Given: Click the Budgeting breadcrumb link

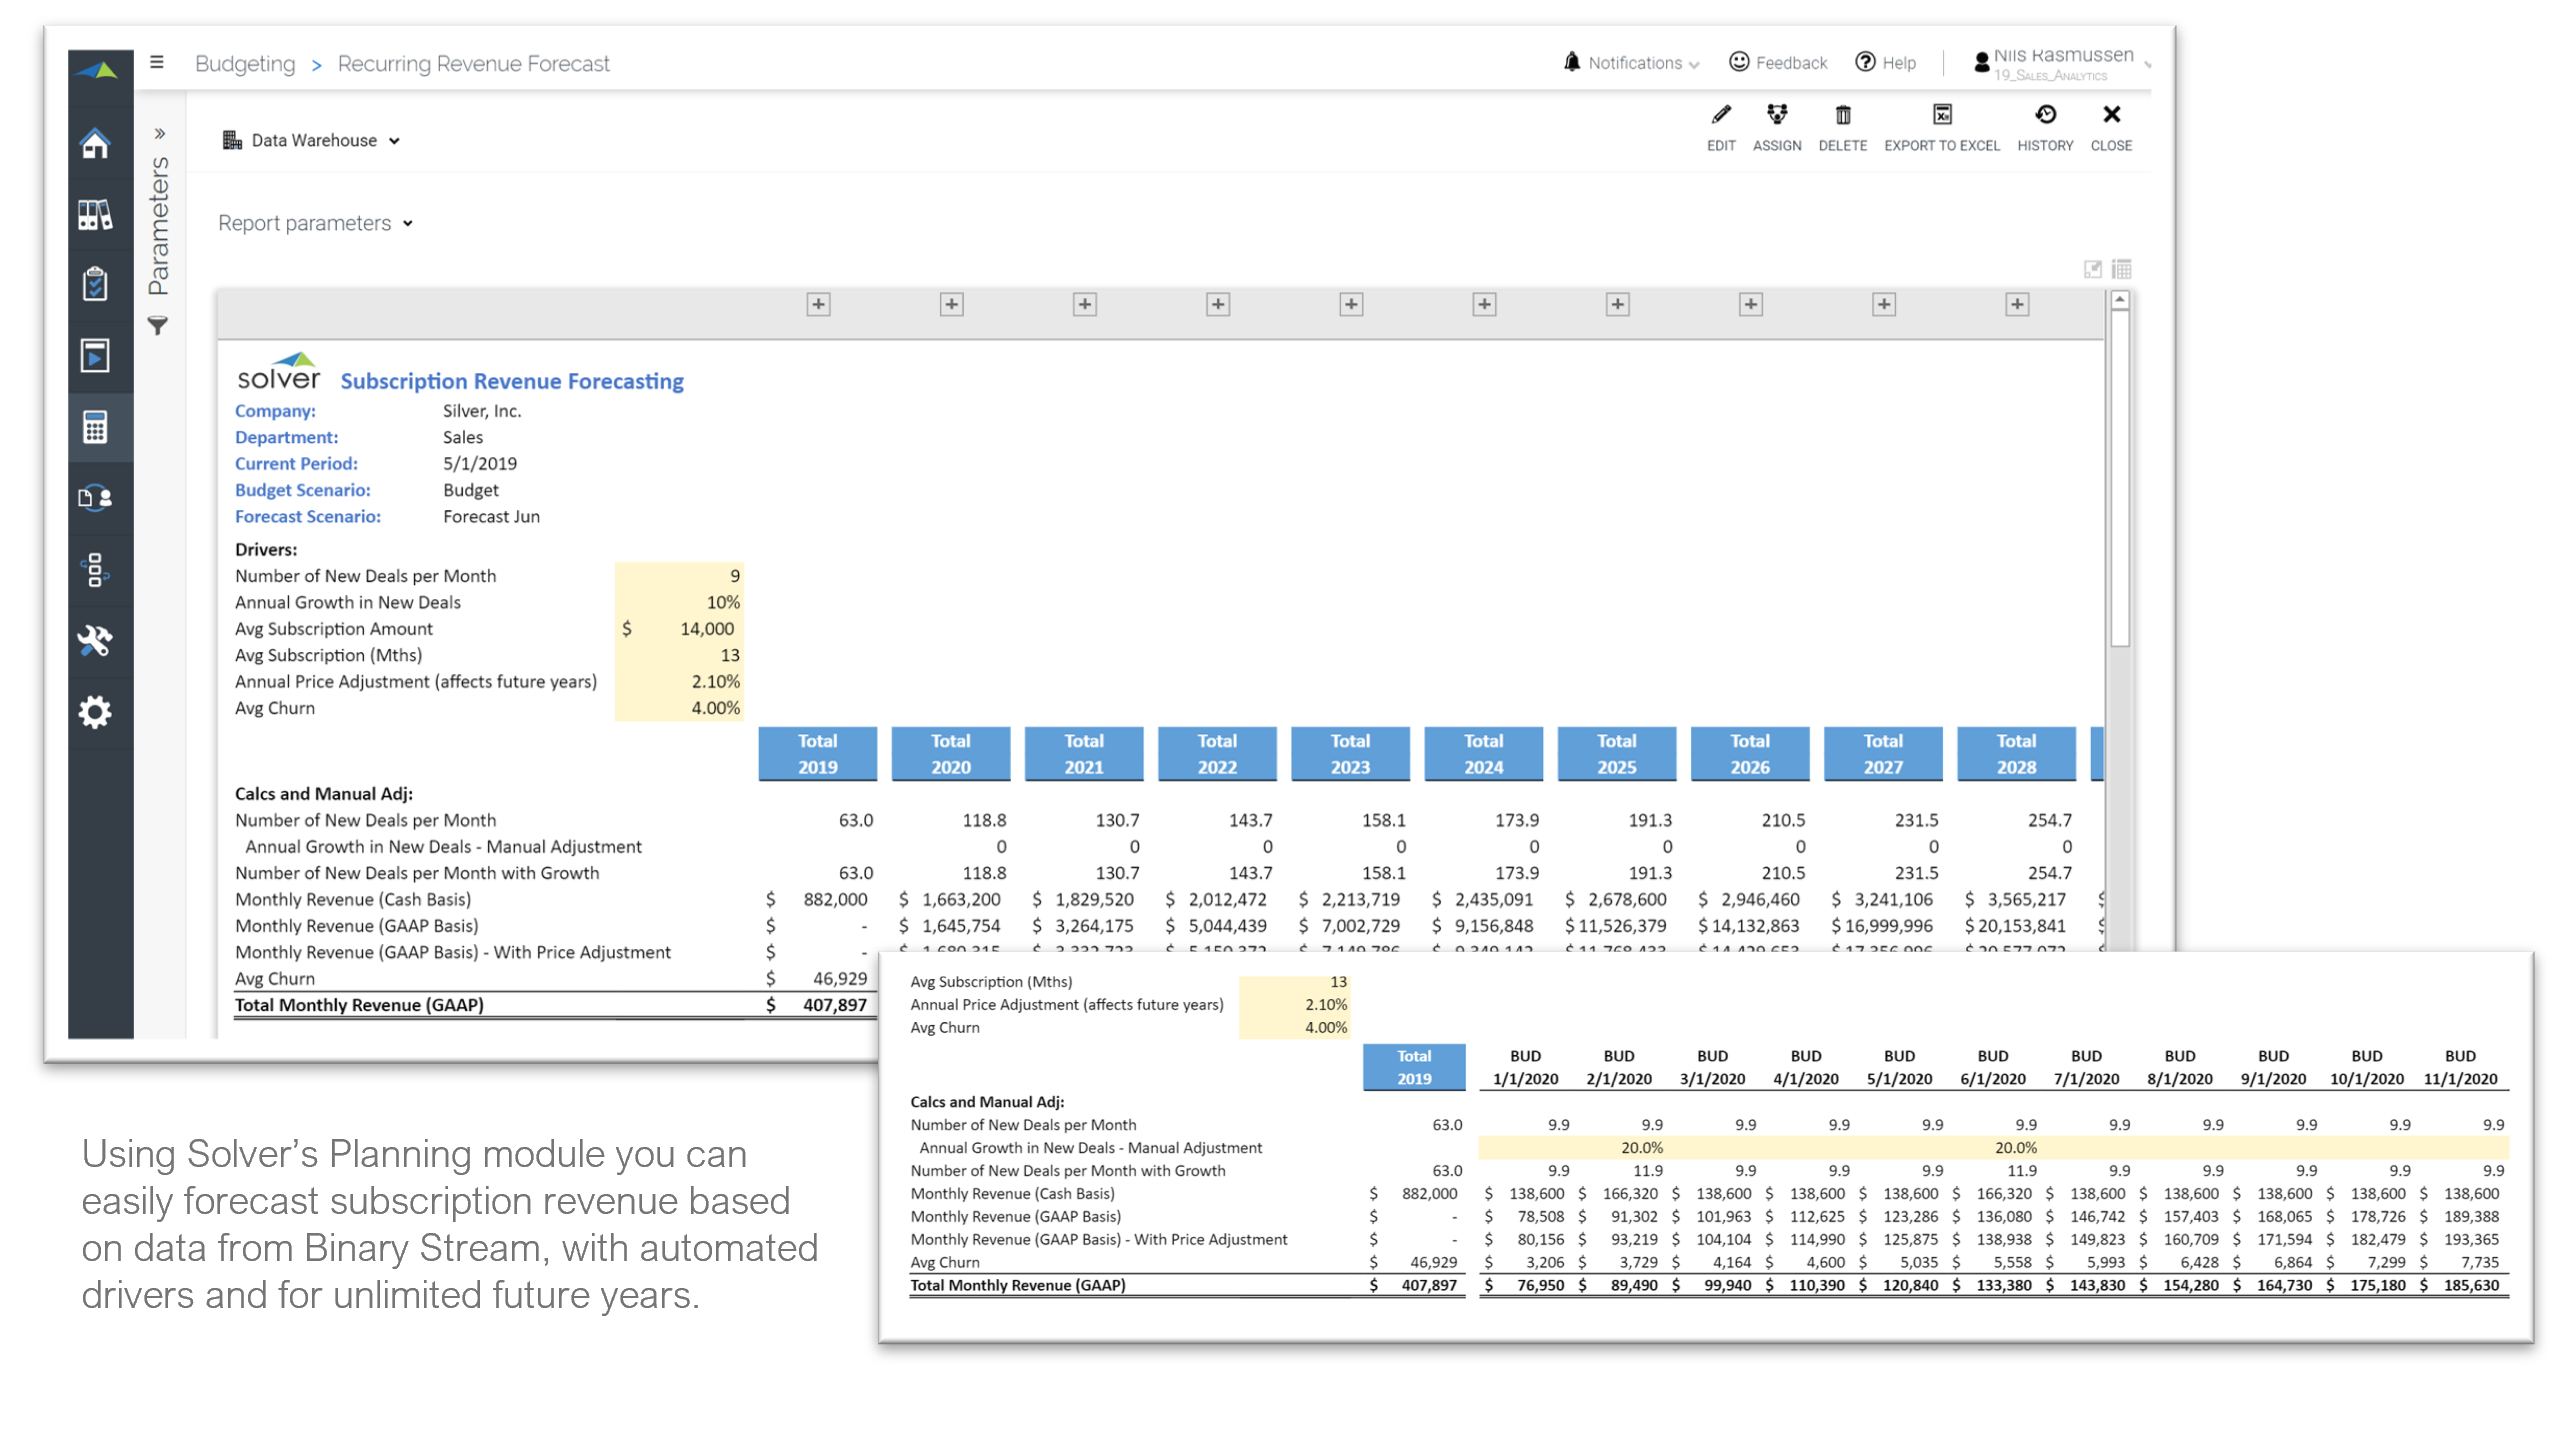Looking at the screenshot, I should 245,64.
